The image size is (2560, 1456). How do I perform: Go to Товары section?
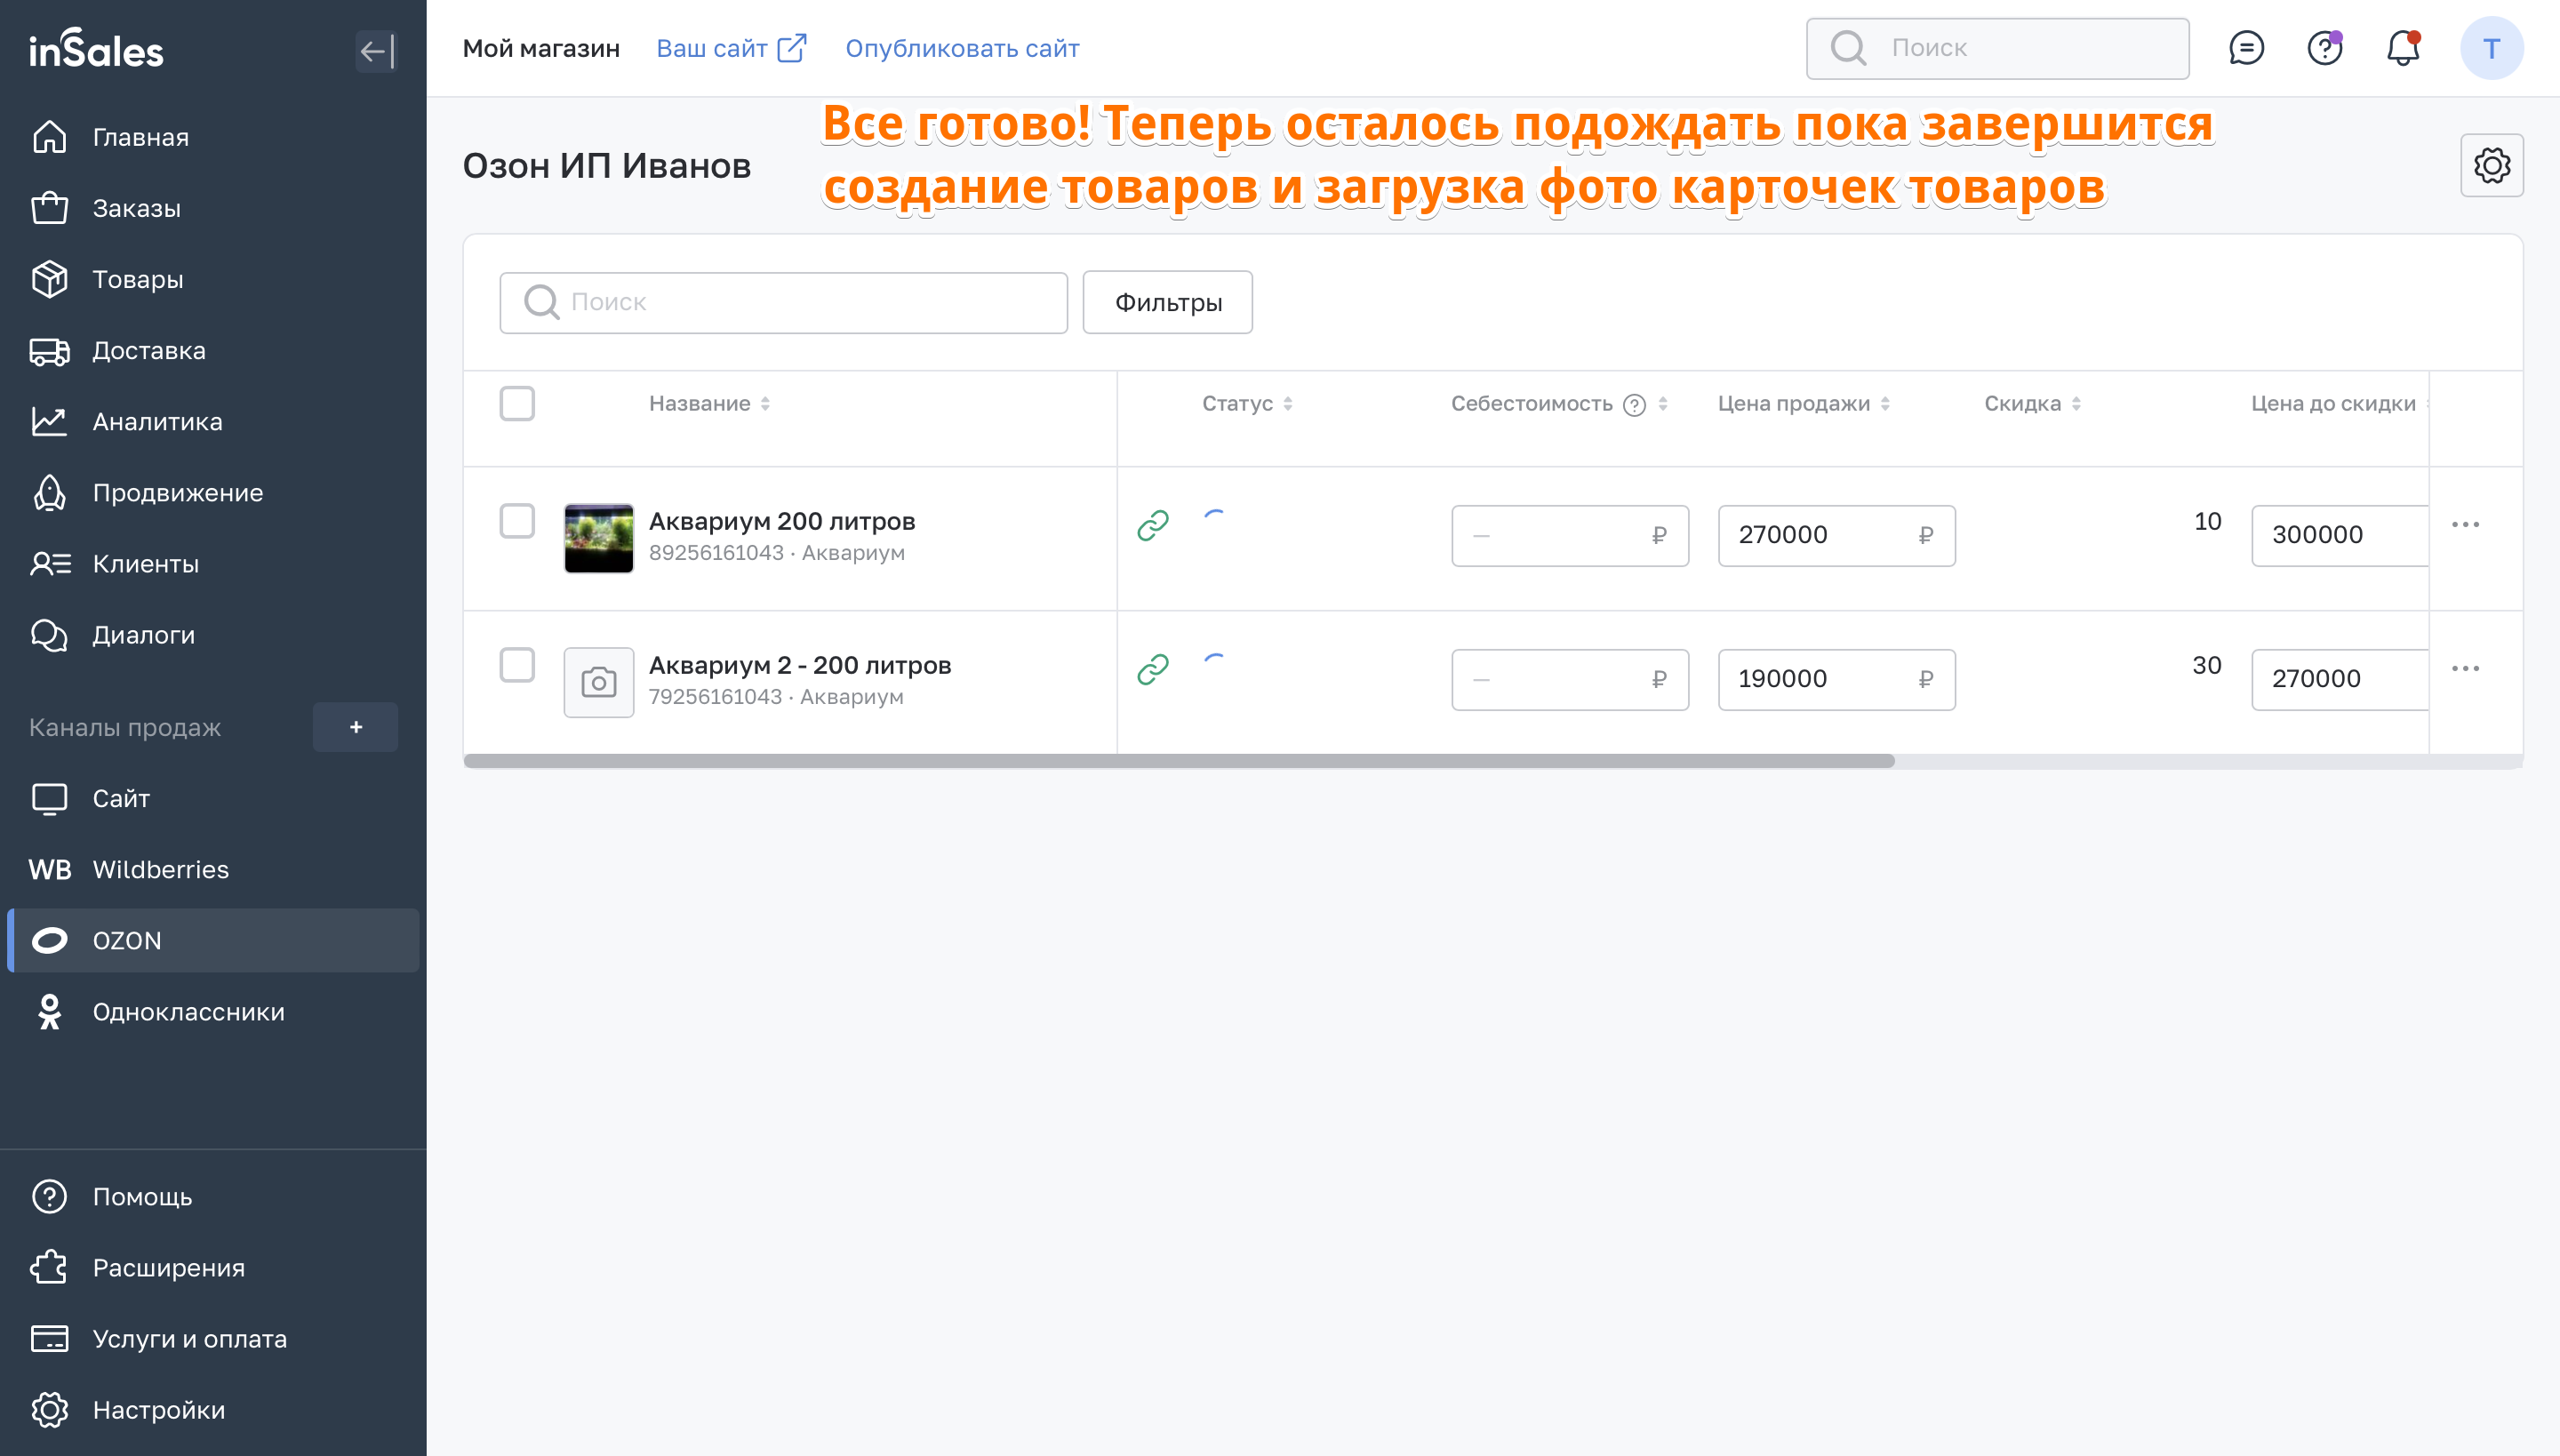point(137,279)
